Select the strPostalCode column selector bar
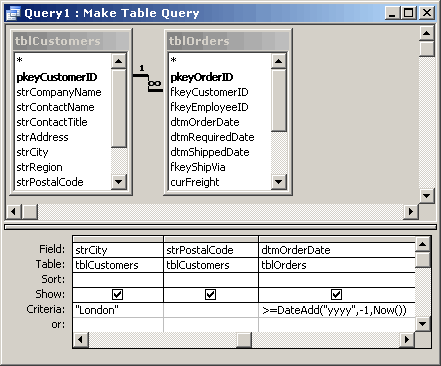The height and width of the screenshot is (366, 441). tap(211, 239)
